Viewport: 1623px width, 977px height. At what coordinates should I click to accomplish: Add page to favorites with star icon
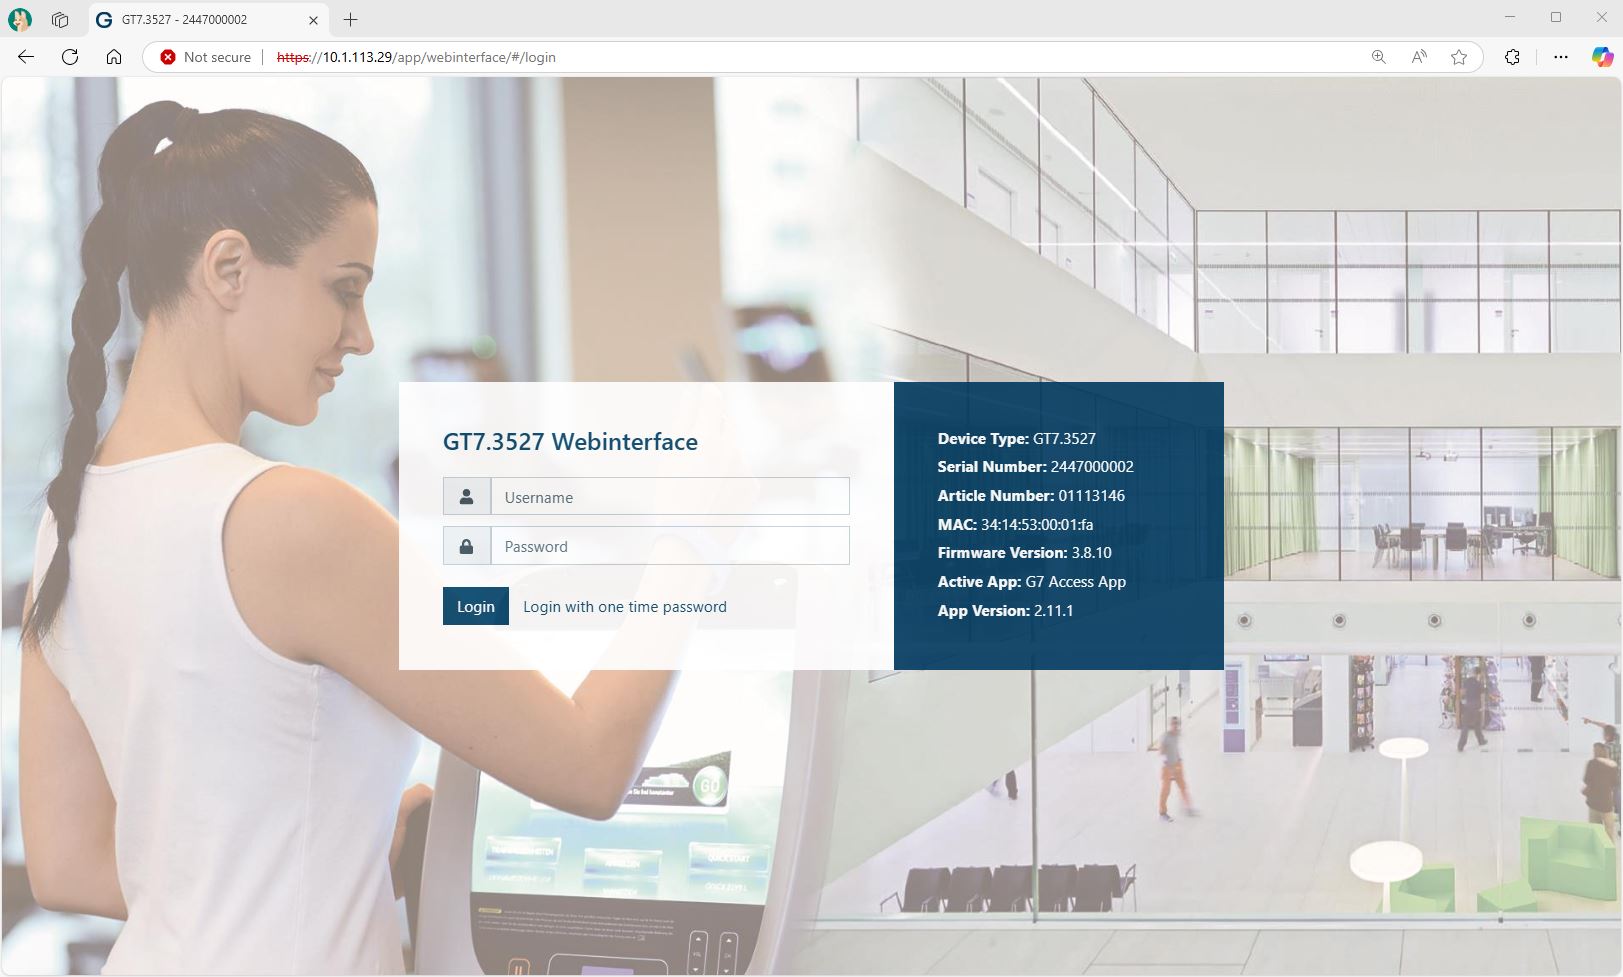click(x=1459, y=57)
